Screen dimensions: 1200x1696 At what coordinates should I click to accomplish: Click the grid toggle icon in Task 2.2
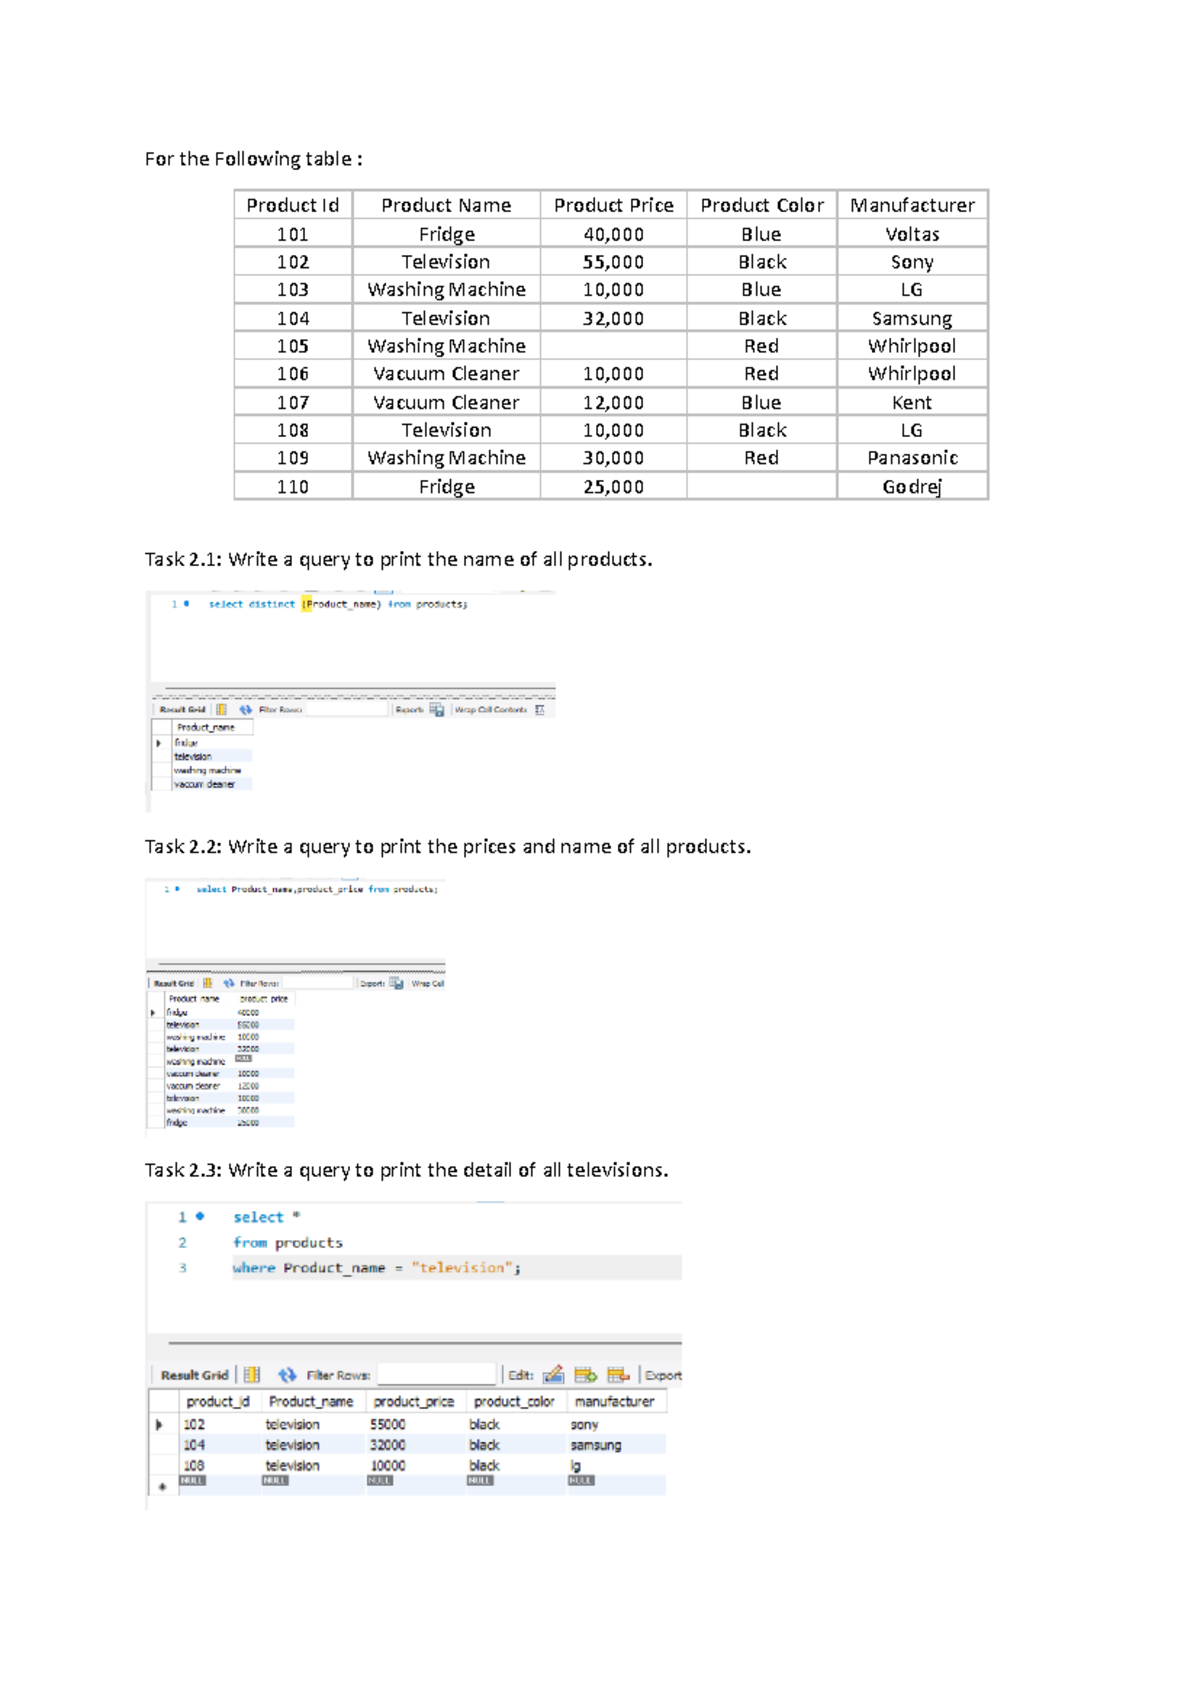point(208,983)
